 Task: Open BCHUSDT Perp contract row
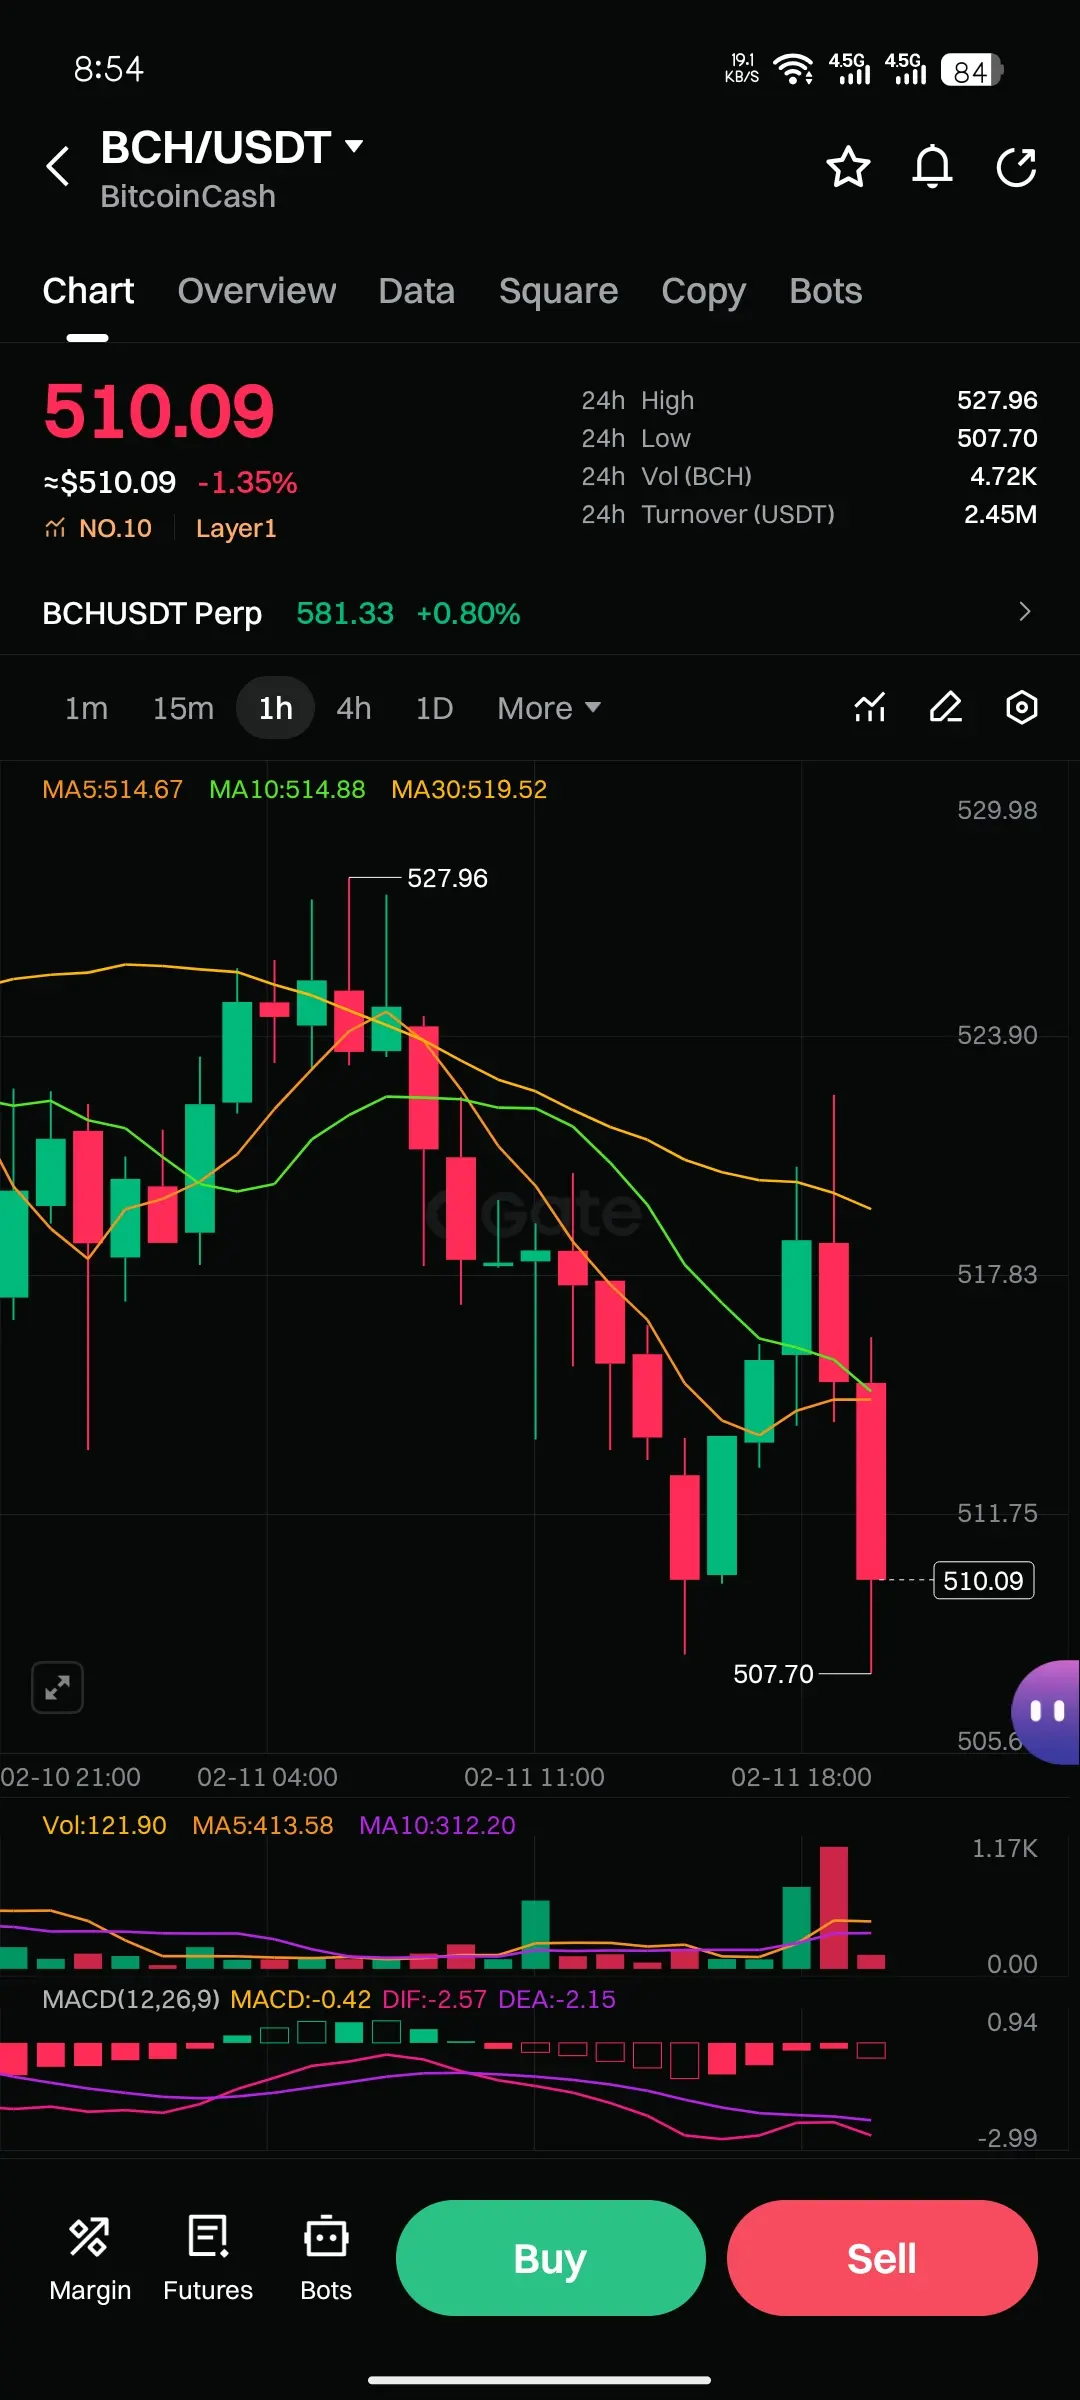click(x=540, y=612)
